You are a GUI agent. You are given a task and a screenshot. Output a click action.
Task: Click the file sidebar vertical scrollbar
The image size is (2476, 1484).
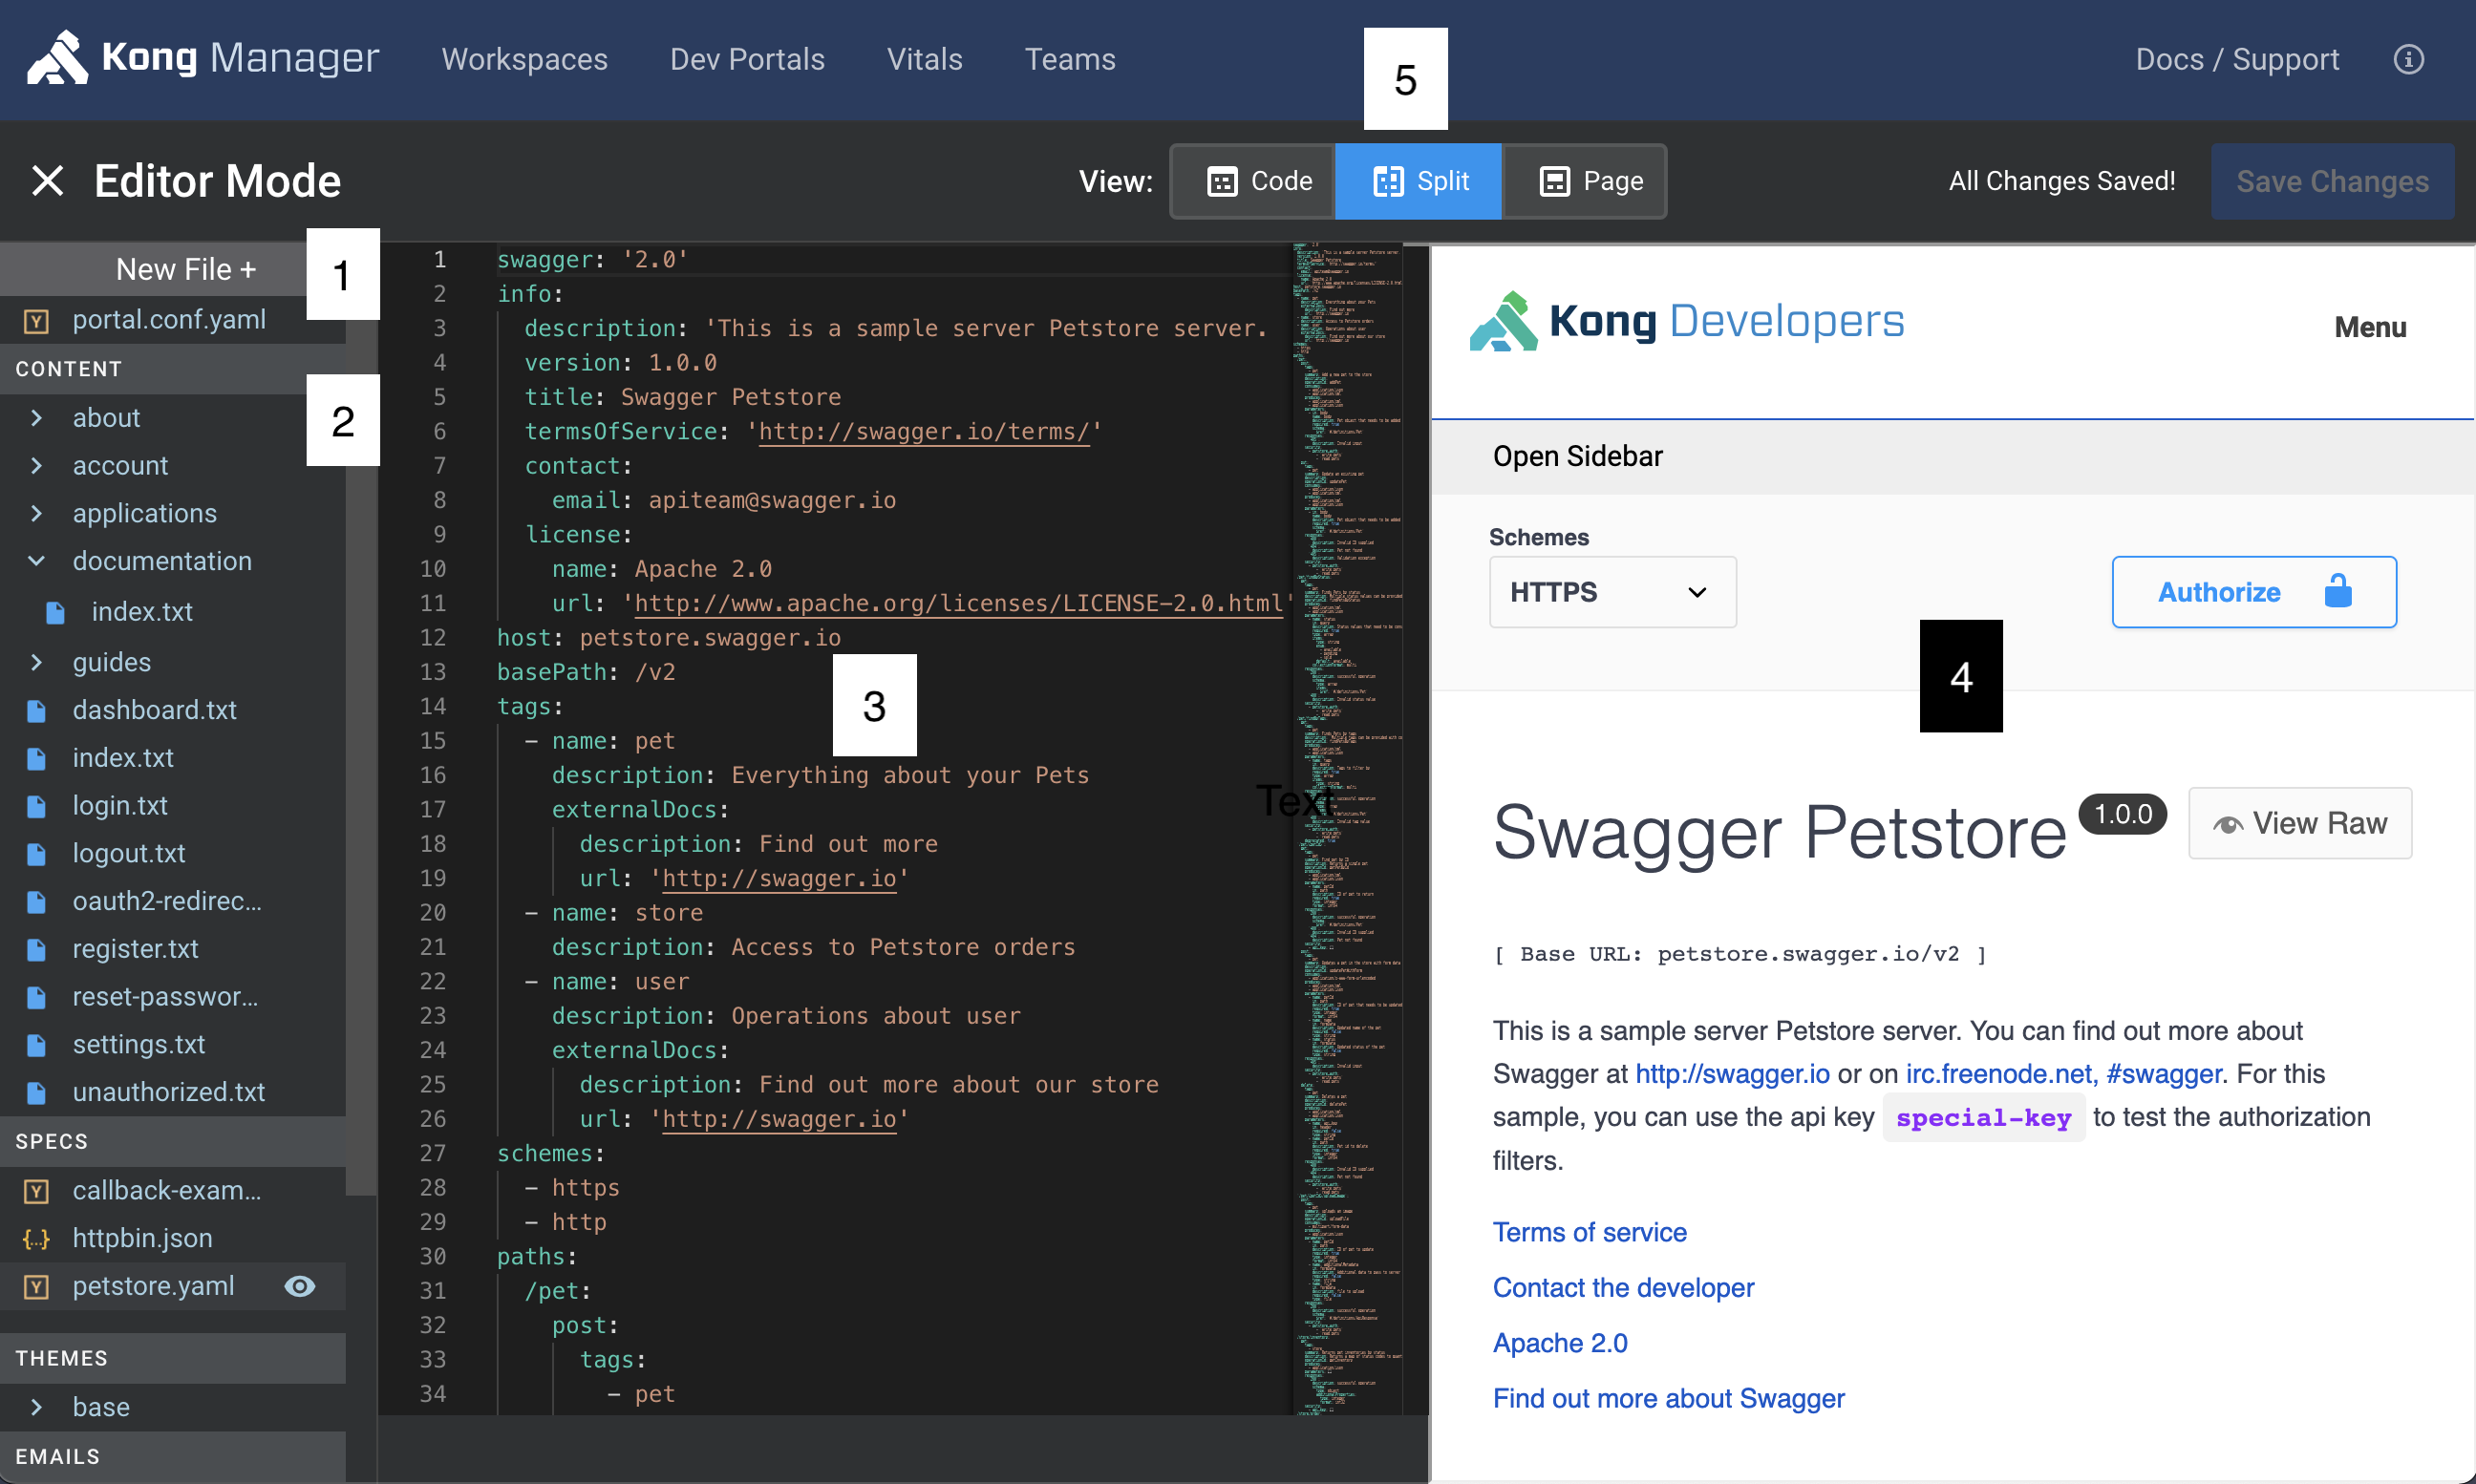(361, 720)
